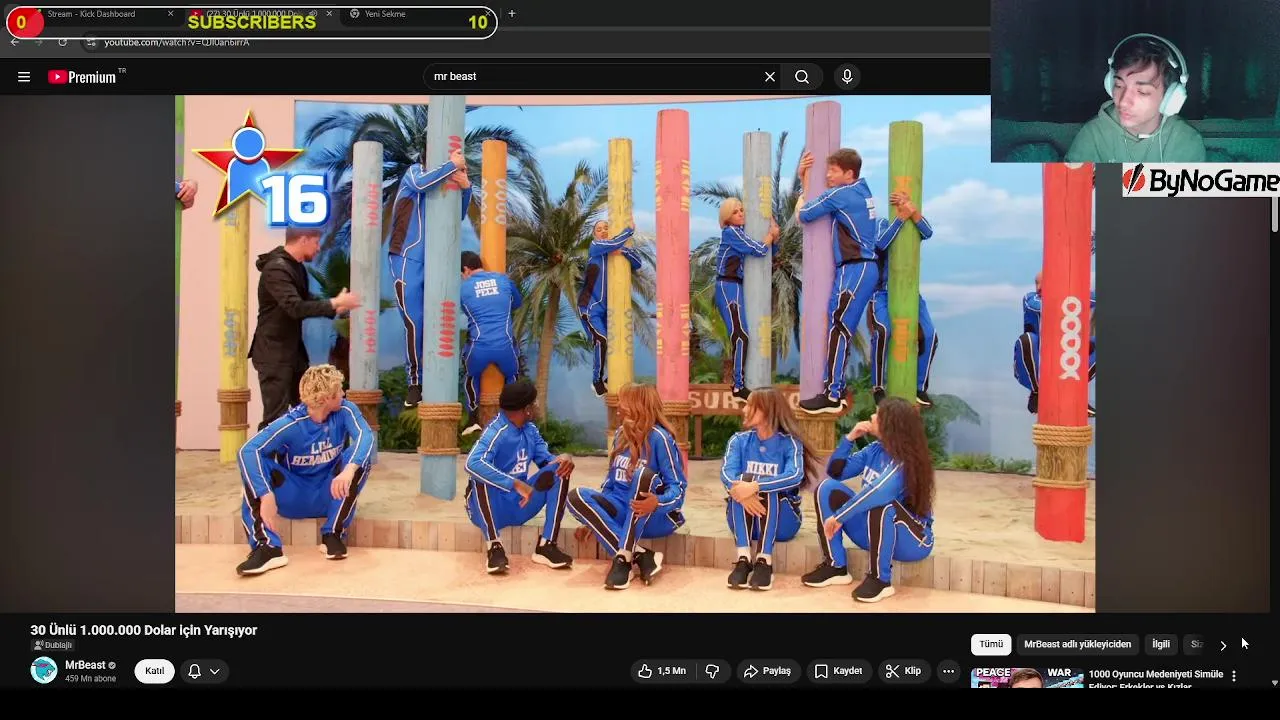The image size is (1280, 720).
Task: Select the Tümü filter chip
Action: [991, 645]
